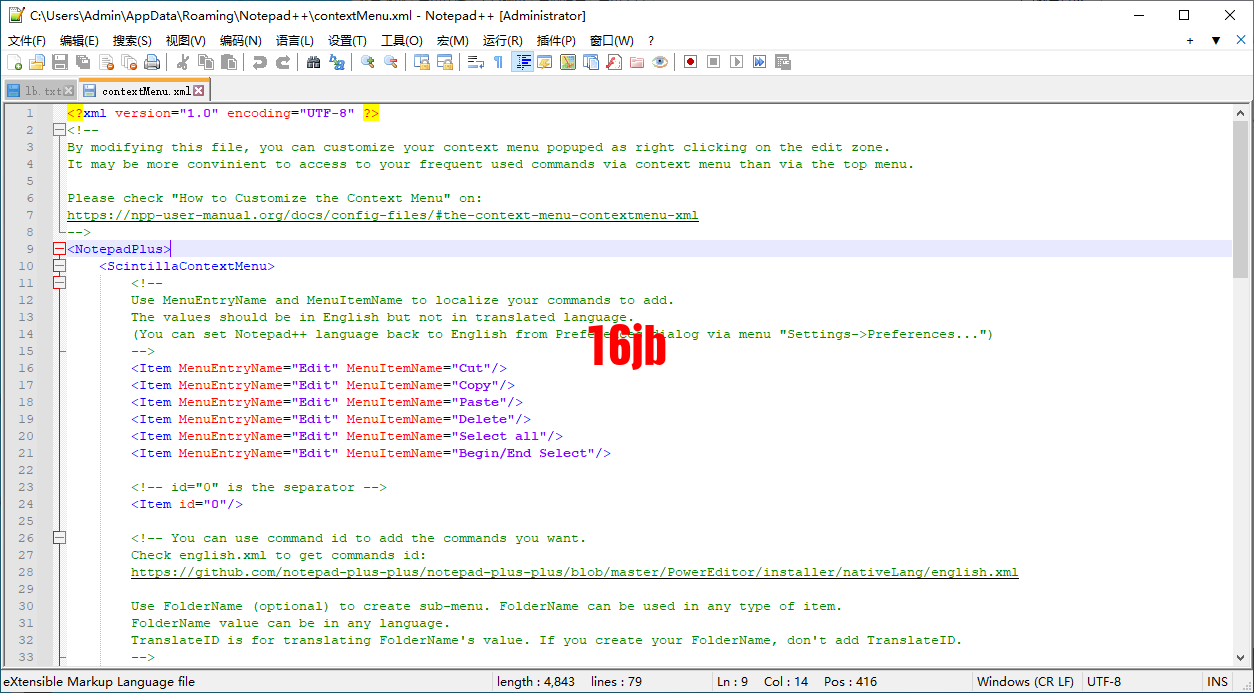Open the 编码(N) encoding menu
Image resolution: width=1254 pixels, height=693 pixels.
point(240,41)
